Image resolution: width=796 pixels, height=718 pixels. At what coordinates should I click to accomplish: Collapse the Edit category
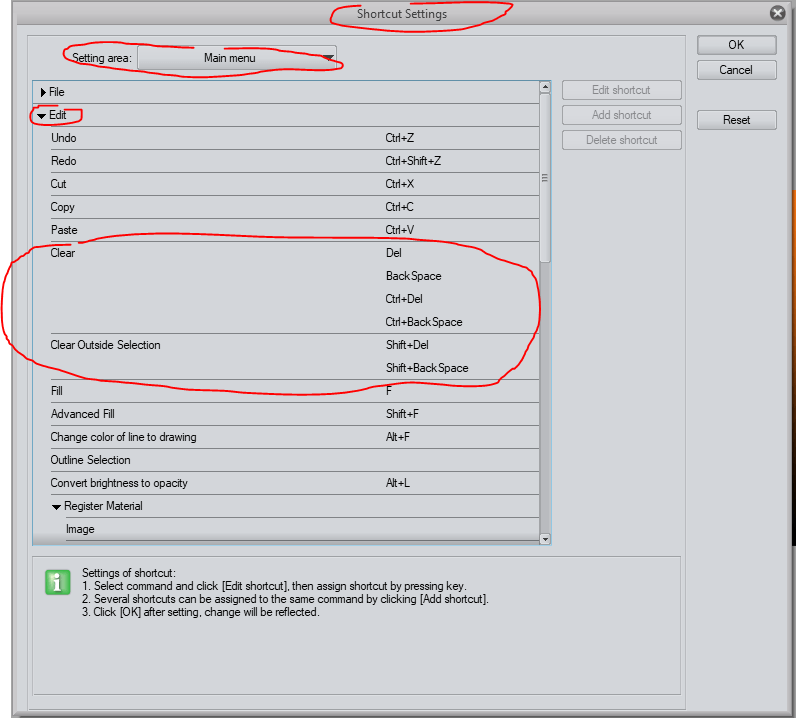pyautogui.click(x=42, y=115)
